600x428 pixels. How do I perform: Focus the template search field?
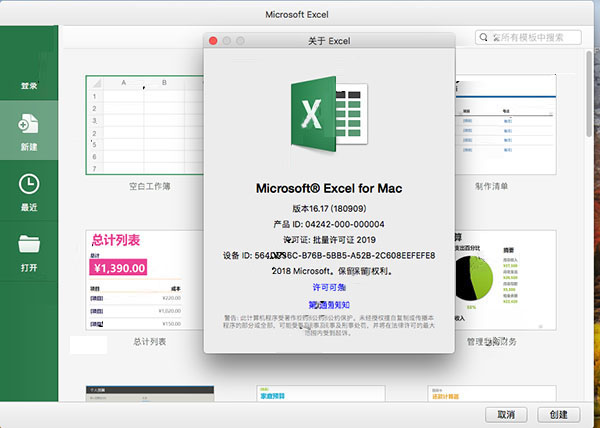[528, 37]
